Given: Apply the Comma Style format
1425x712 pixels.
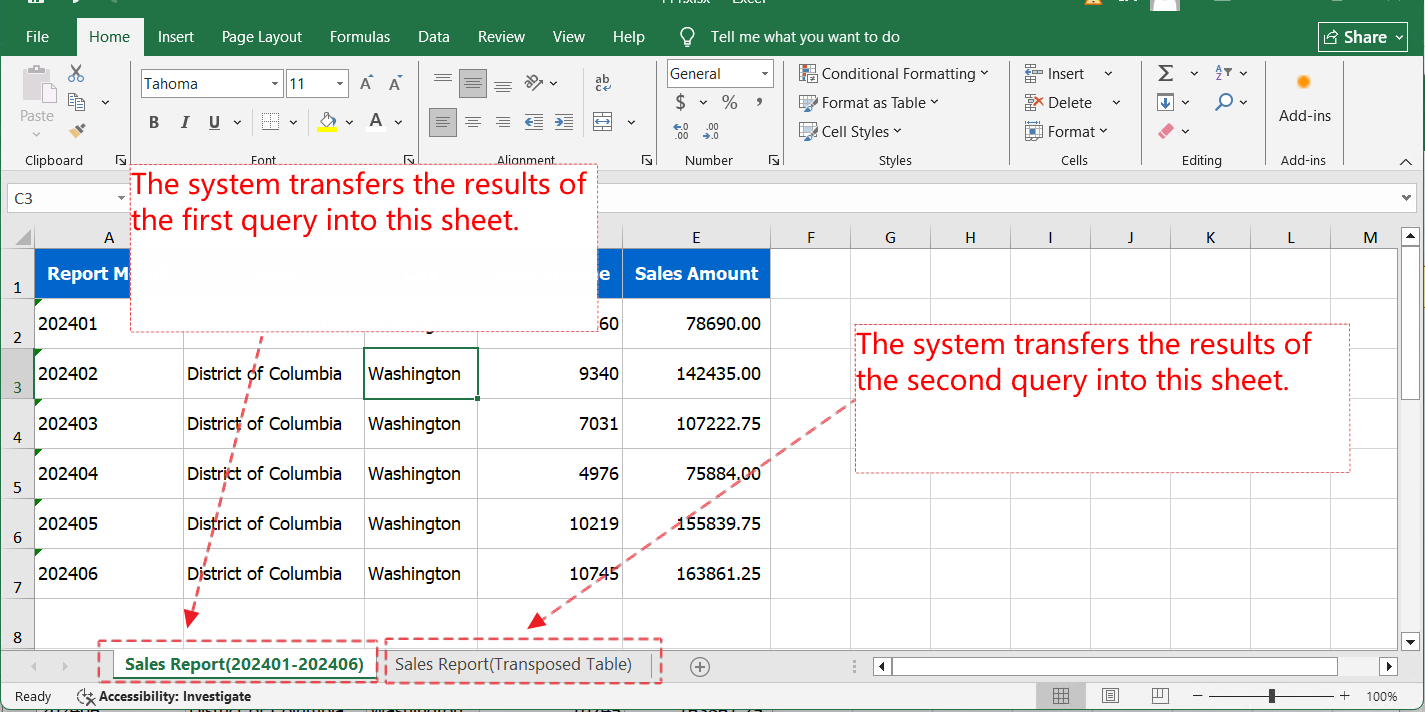Looking at the screenshot, I should (758, 102).
